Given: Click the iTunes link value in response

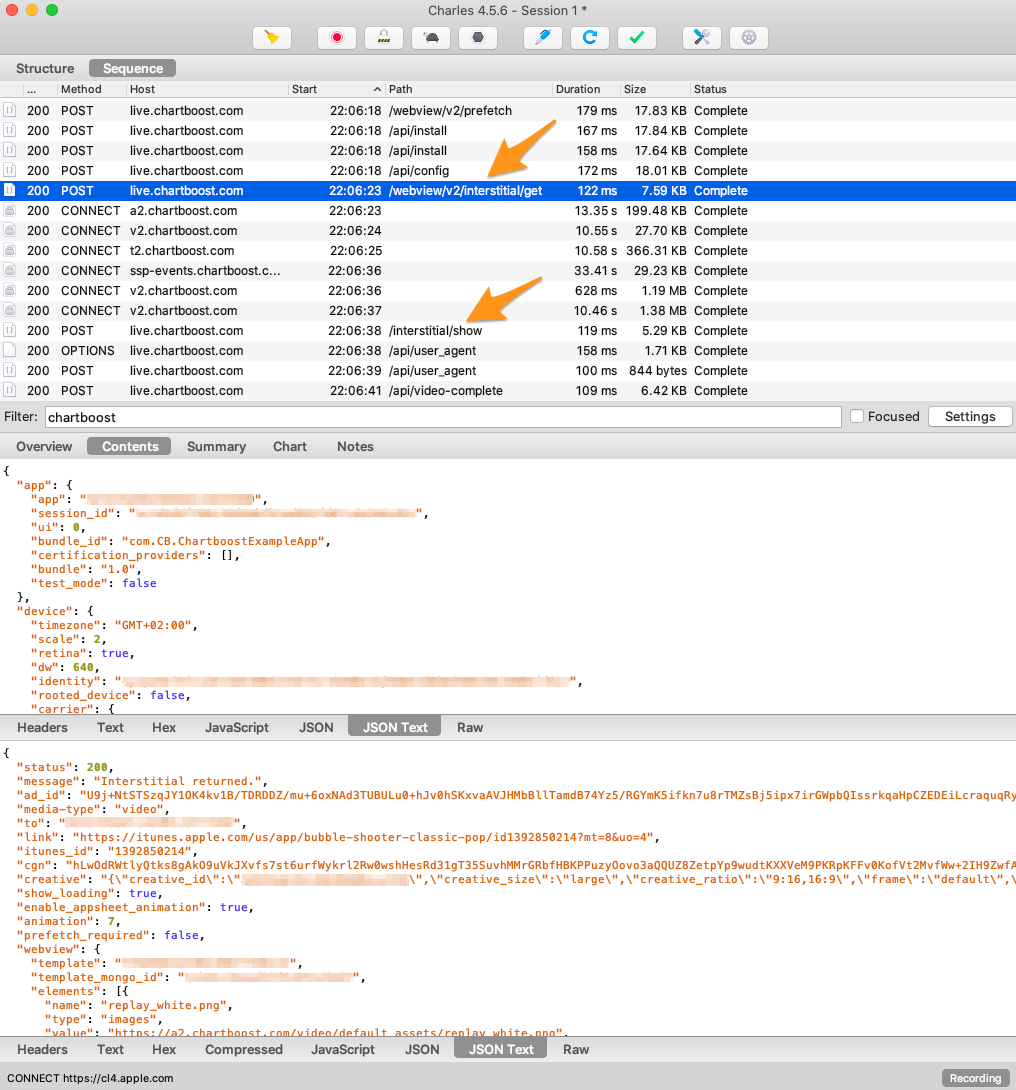Looking at the screenshot, I should [x=361, y=838].
